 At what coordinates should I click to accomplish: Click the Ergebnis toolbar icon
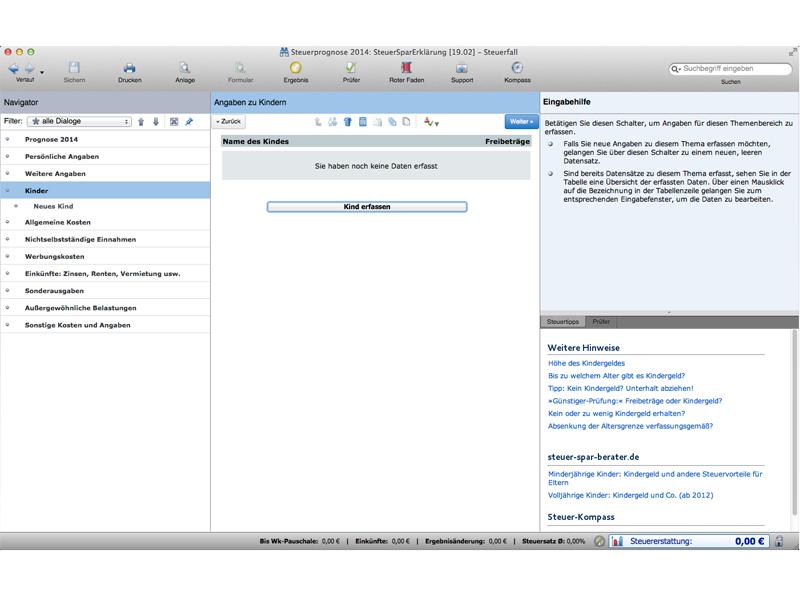click(x=296, y=72)
